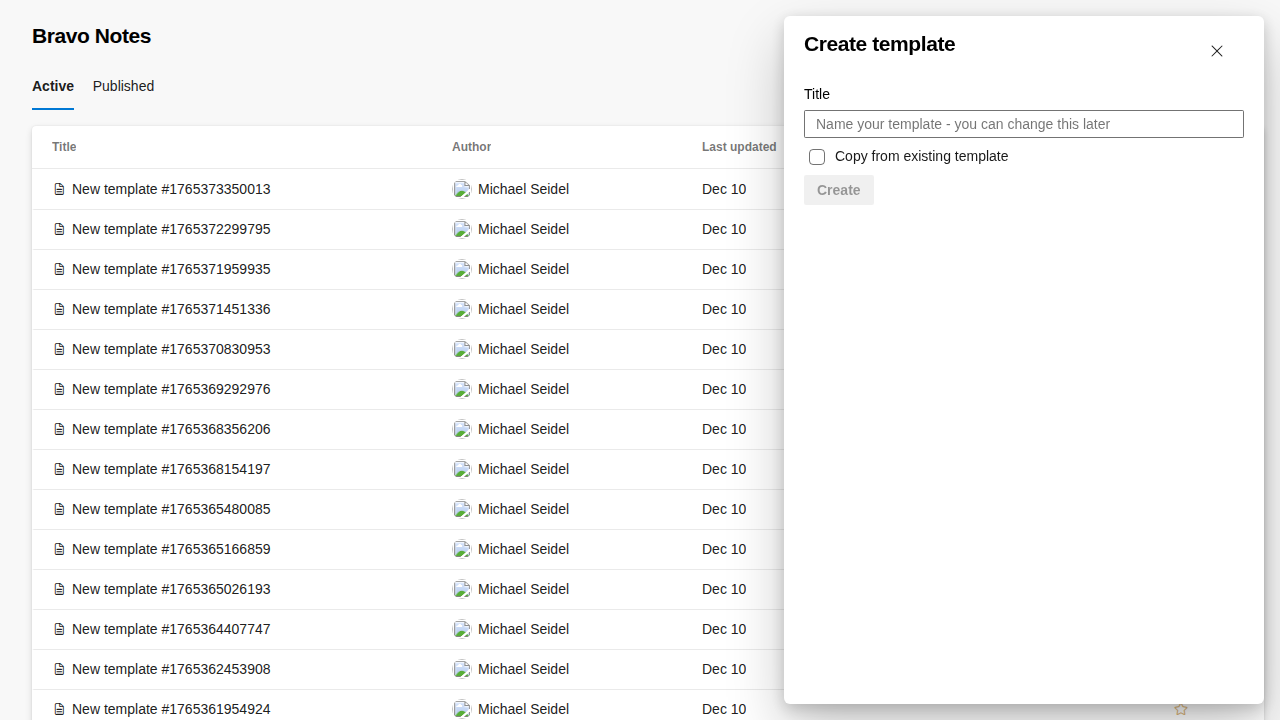Enable Copy from existing template checkbox
This screenshot has height=720, width=1280.
[817, 157]
